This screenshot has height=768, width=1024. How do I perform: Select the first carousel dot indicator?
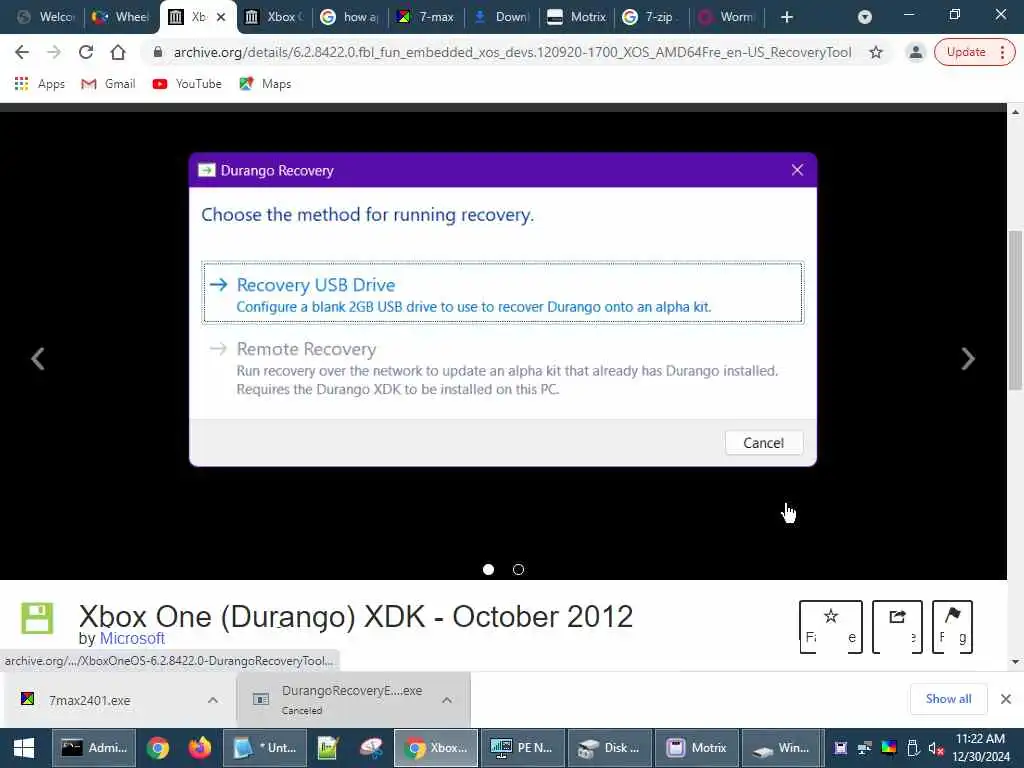[488, 569]
